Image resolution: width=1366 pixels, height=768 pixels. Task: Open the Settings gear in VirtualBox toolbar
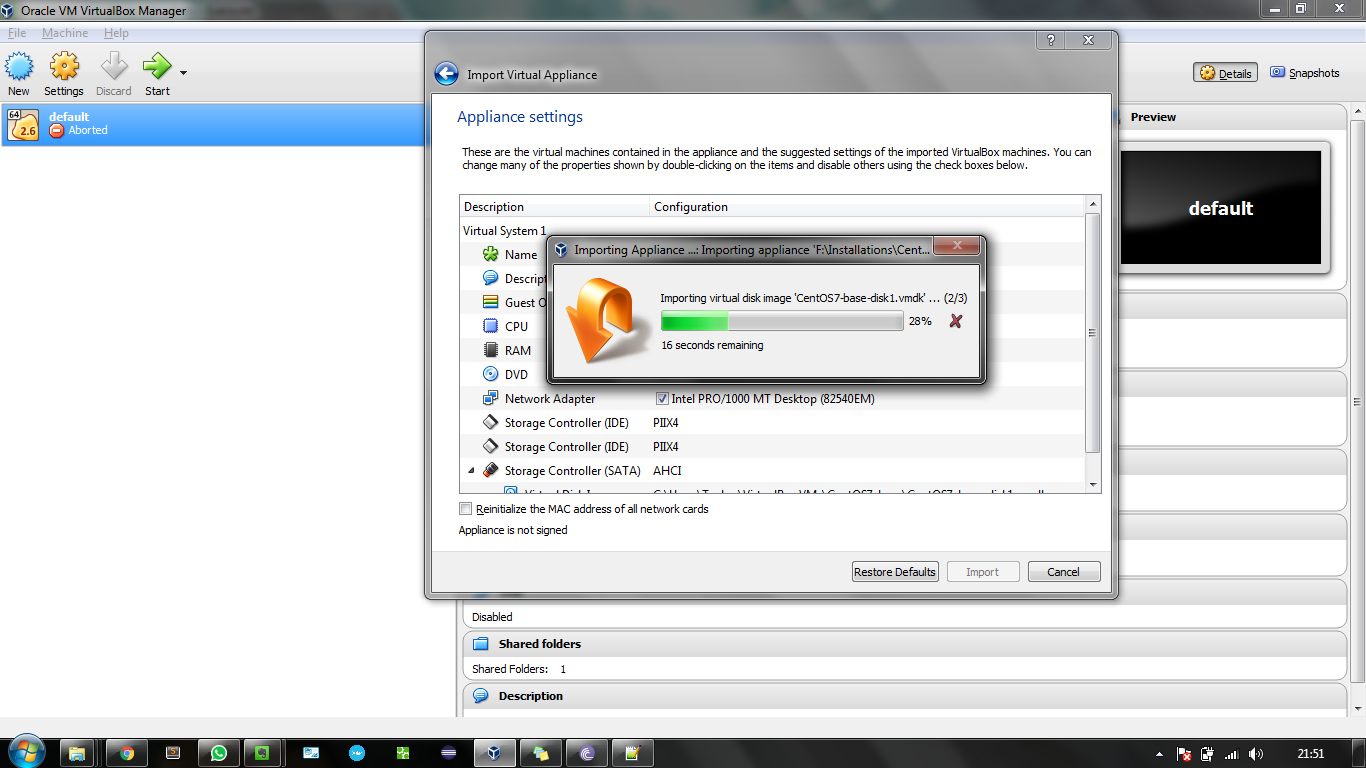pos(64,67)
